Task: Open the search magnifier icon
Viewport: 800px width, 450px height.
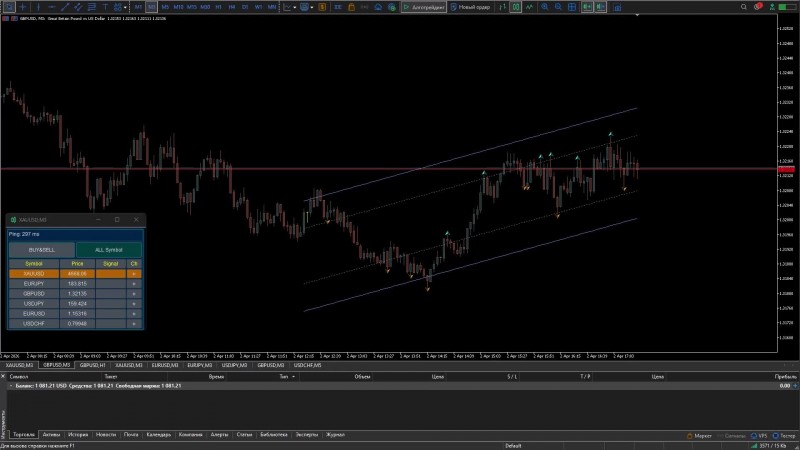Action: [744, 7]
